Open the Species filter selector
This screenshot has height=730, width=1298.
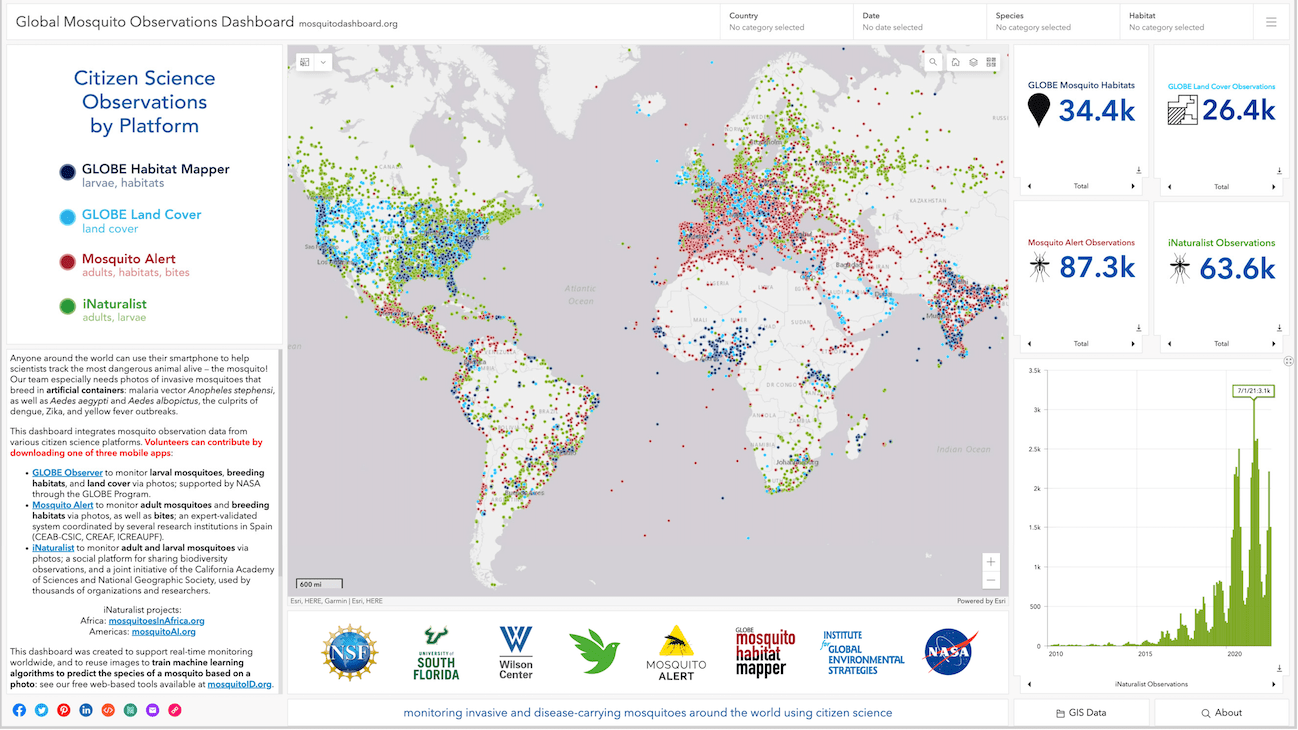coord(1052,21)
